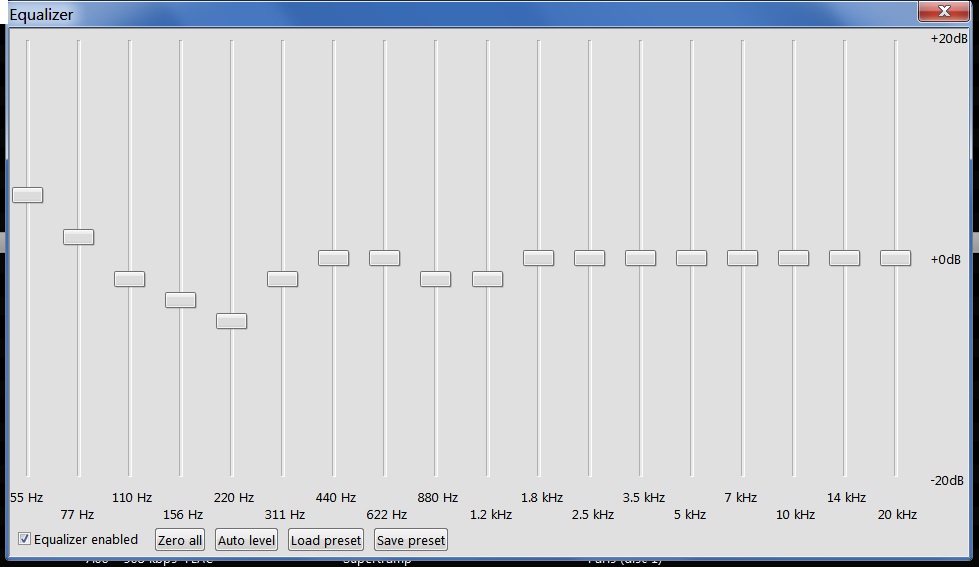Click the 5 kHz band slider handle
The width and height of the screenshot is (979, 567).
692,258
